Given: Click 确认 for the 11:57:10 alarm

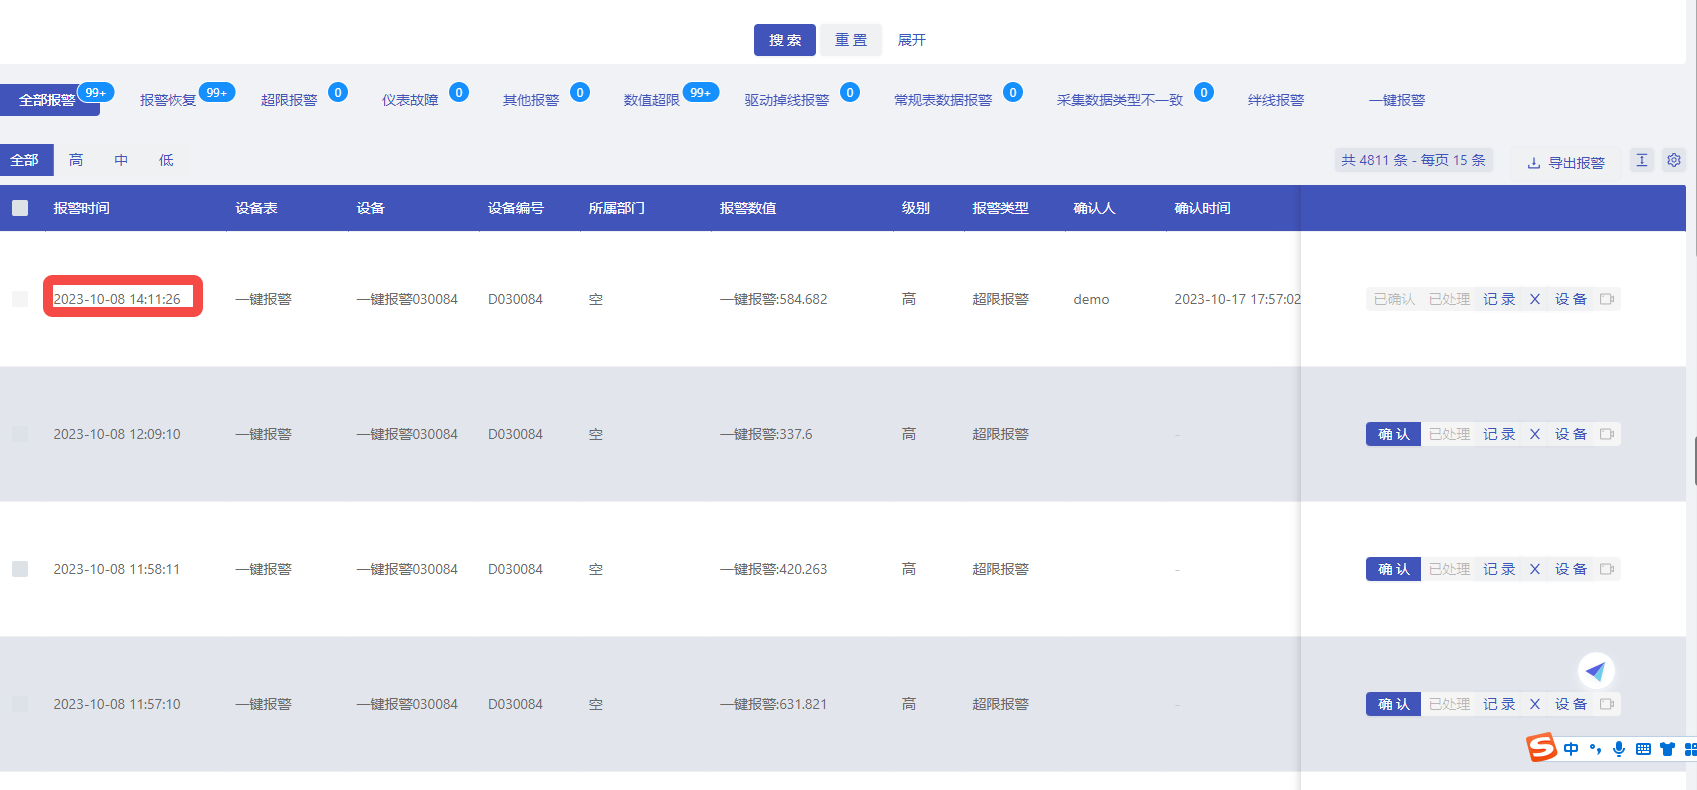Looking at the screenshot, I should coord(1393,704).
